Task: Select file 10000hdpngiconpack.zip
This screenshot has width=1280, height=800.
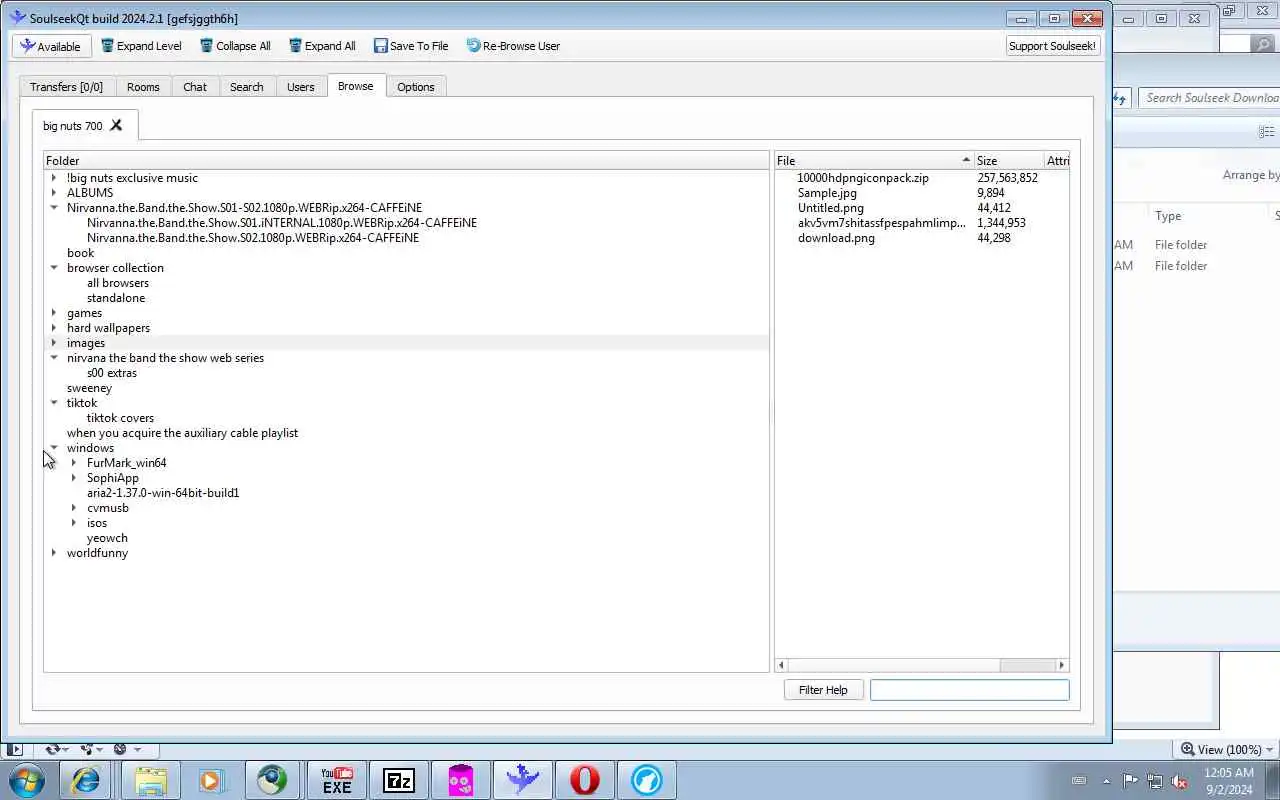Action: (x=863, y=178)
